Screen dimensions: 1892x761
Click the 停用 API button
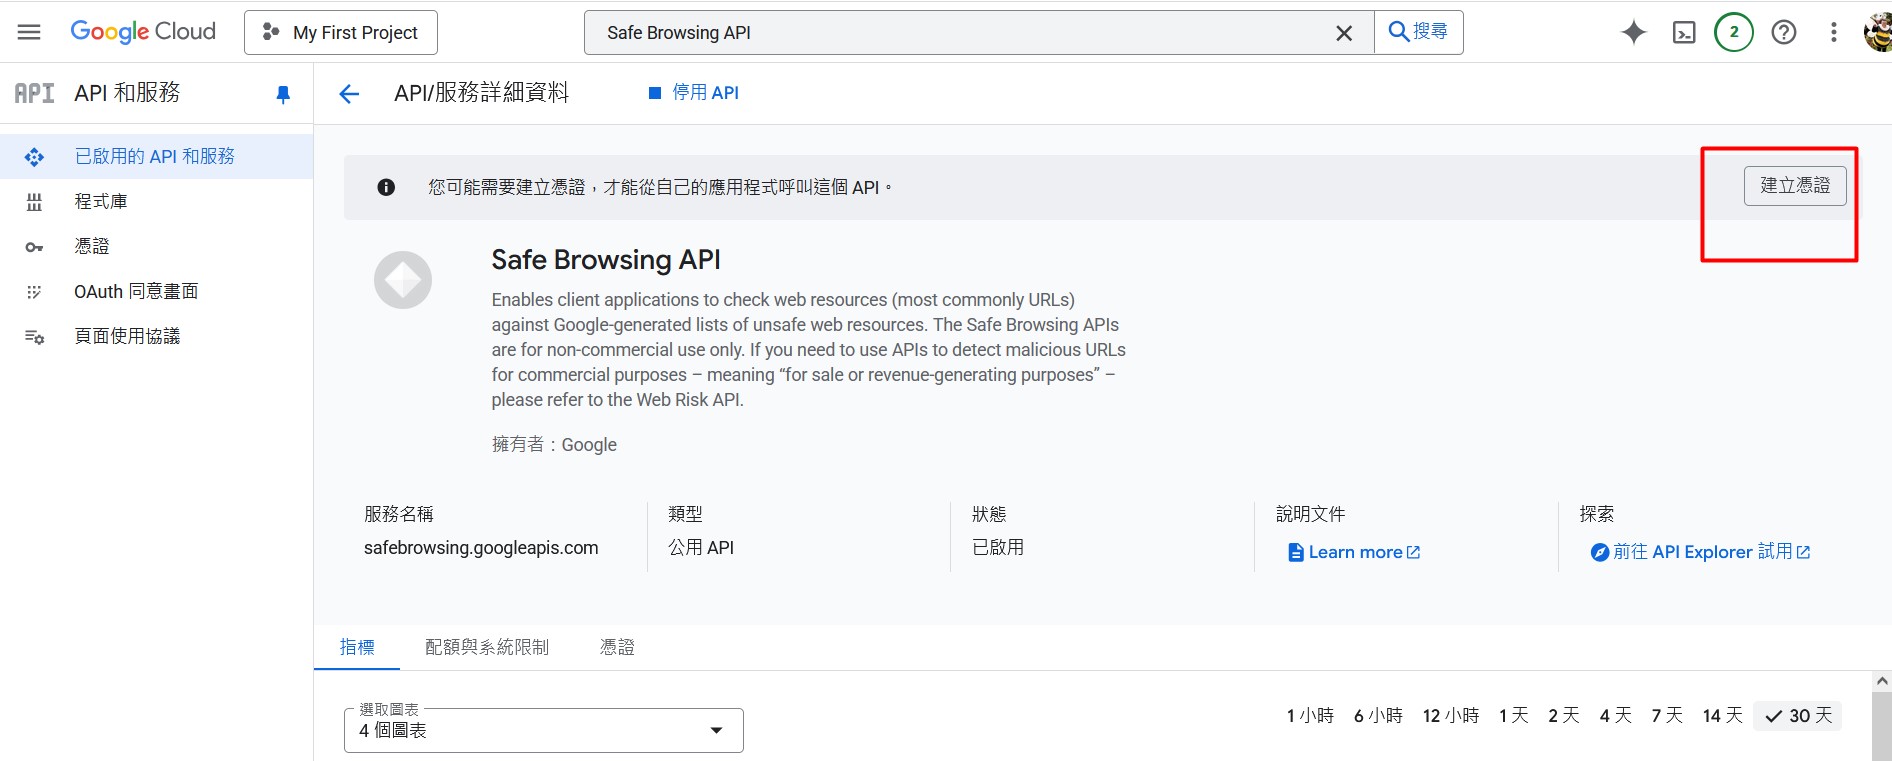point(694,93)
